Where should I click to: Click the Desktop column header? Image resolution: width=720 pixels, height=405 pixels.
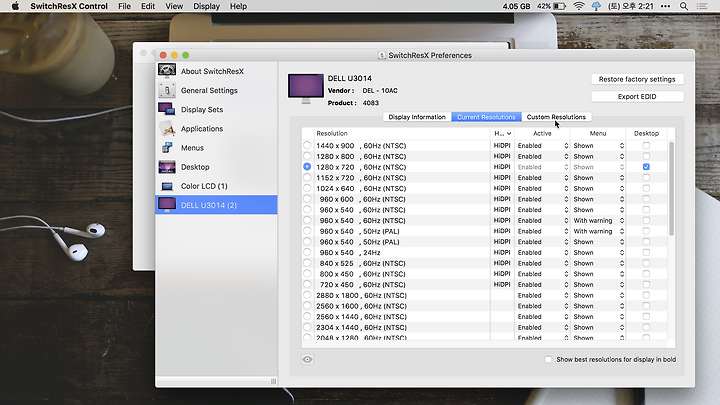646,134
